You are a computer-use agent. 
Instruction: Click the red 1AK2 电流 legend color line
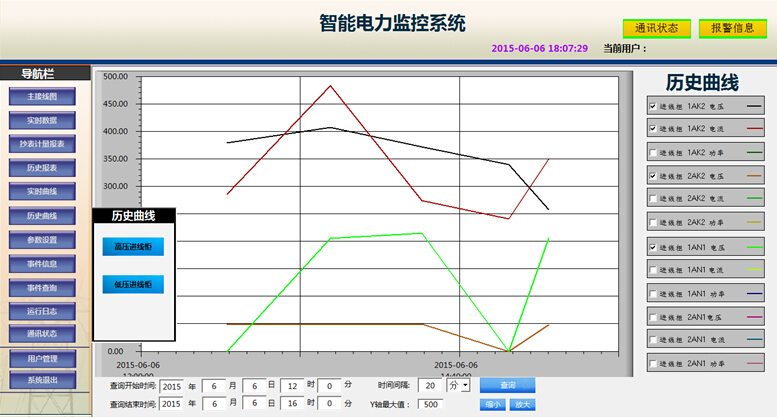point(754,129)
